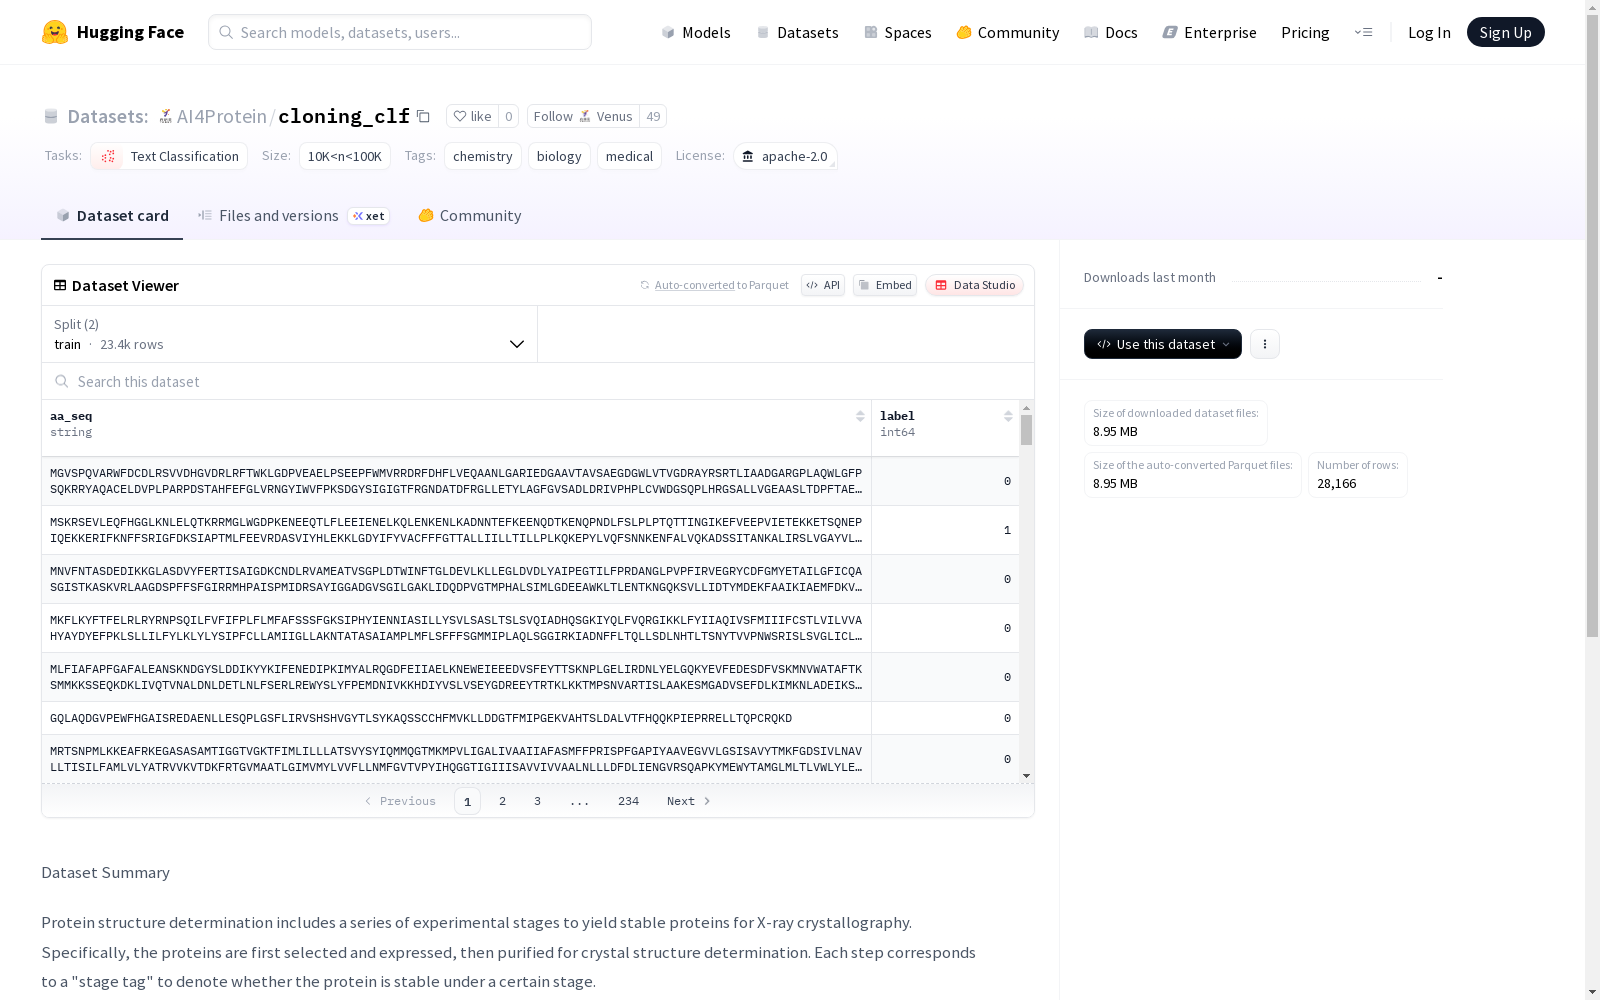Open the AI4Protein organization link
Image resolution: width=1600 pixels, height=1000 pixels.
click(221, 116)
